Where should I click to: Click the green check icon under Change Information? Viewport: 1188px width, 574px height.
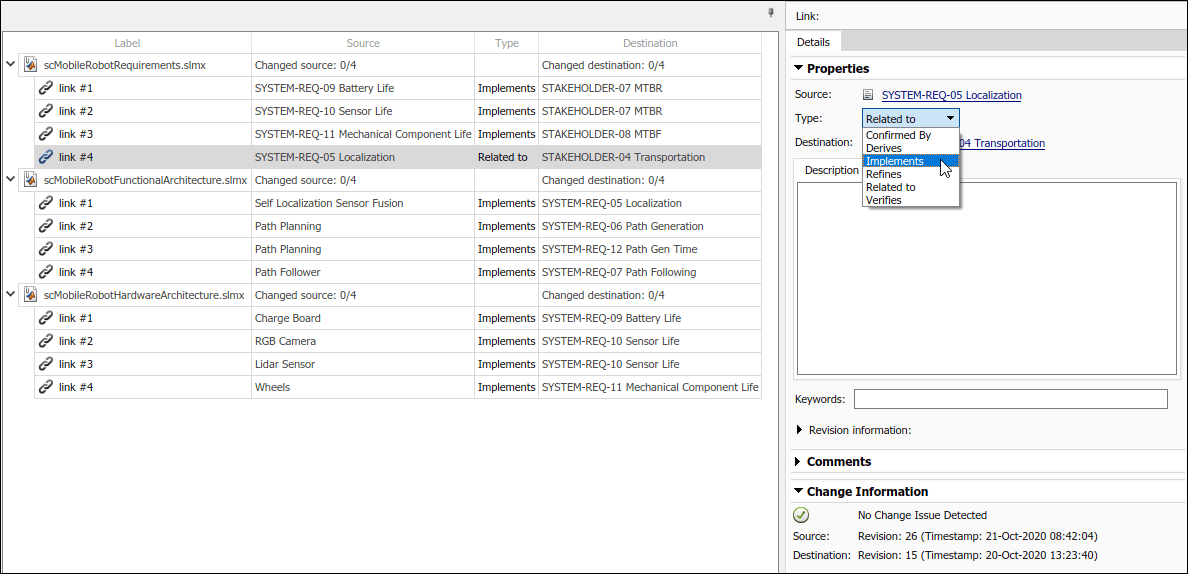[801, 516]
